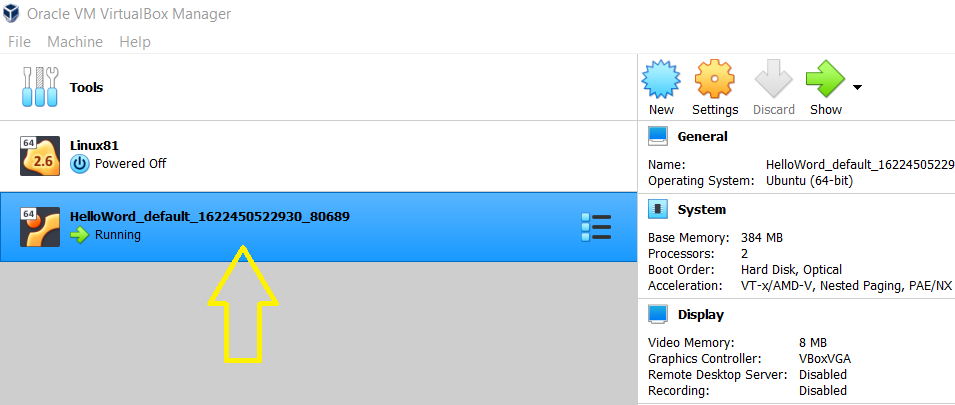Viewport: 955px width, 405px height.
Task: Click the General section header
Action: [702, 136]
